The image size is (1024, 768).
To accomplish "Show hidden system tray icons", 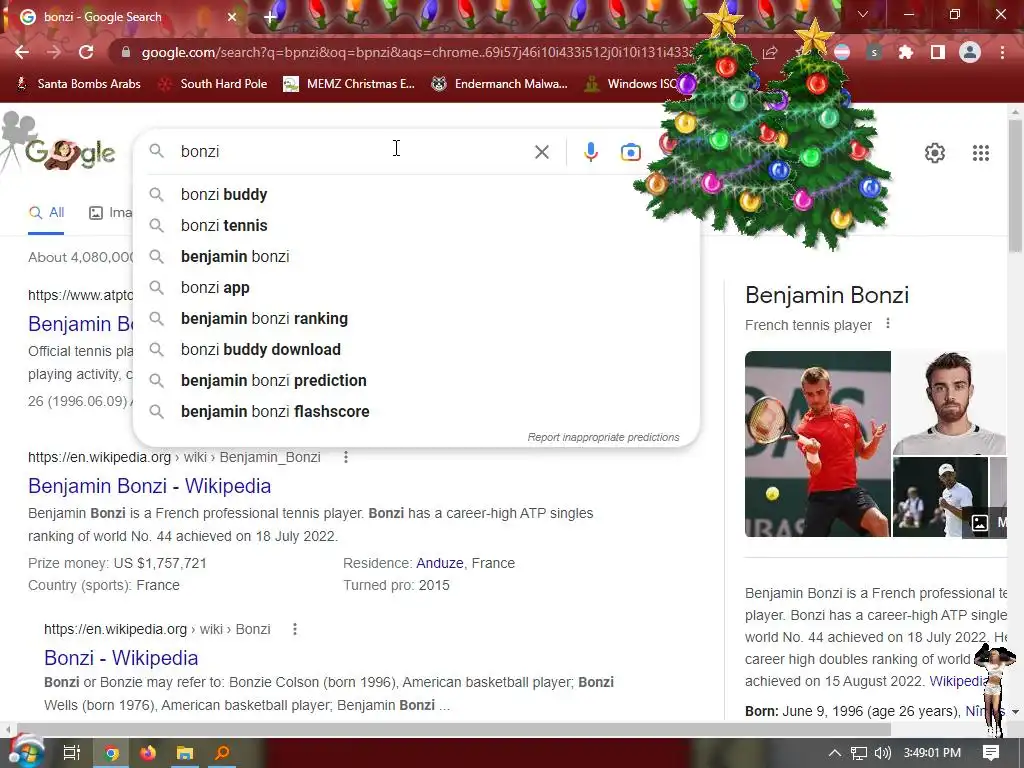I will [834, 753].
